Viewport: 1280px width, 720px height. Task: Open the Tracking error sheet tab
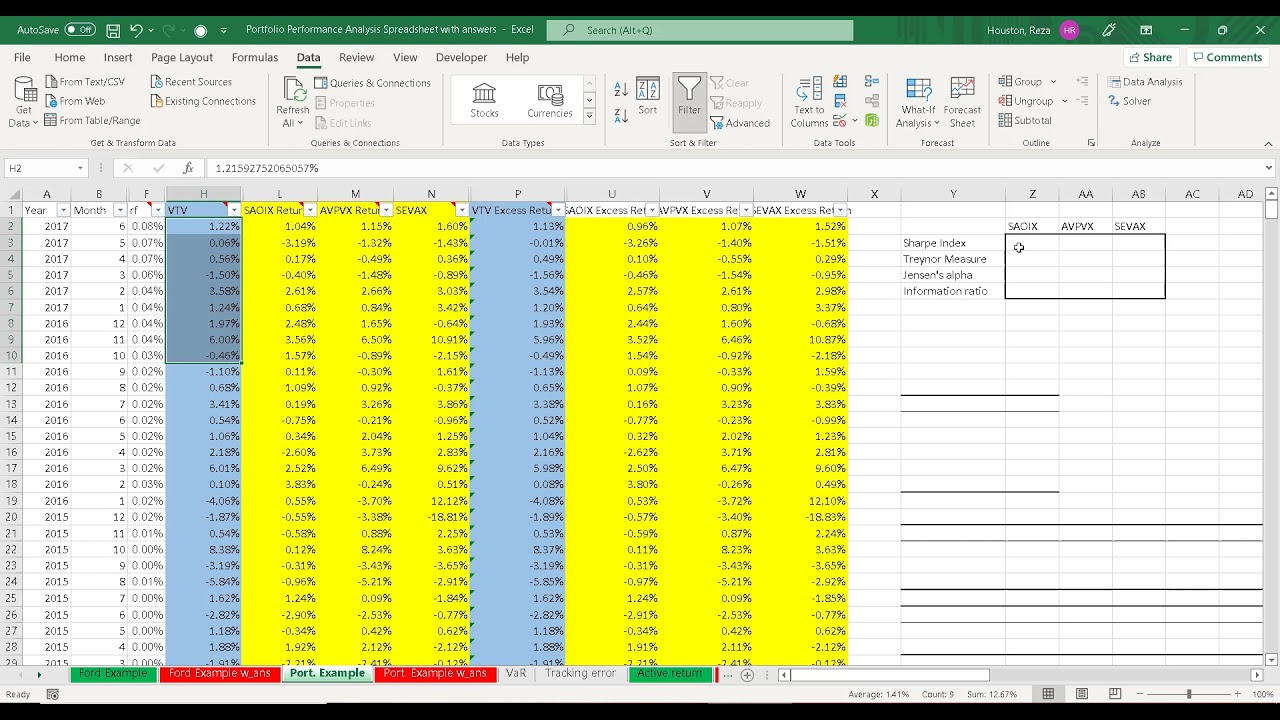580,674
